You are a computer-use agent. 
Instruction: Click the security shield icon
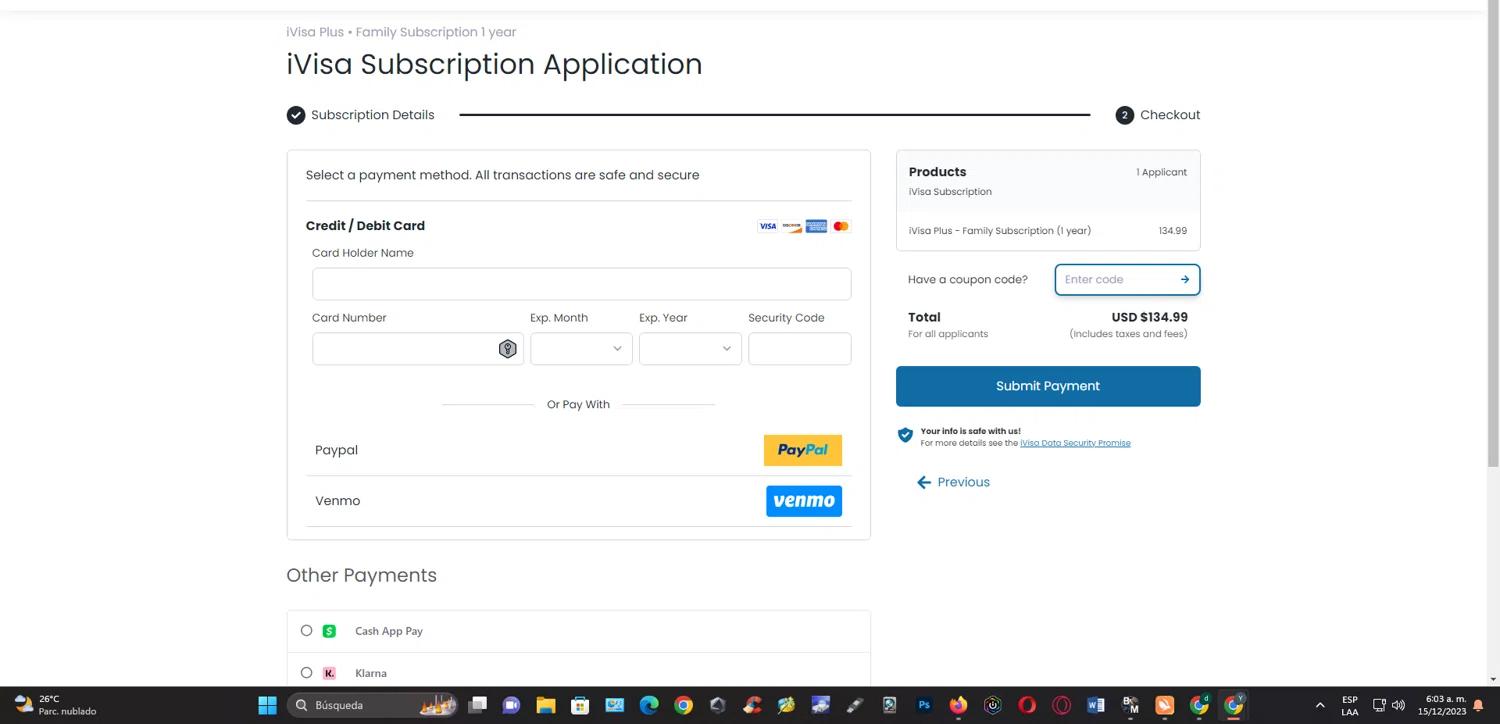(x=905, y=435)
